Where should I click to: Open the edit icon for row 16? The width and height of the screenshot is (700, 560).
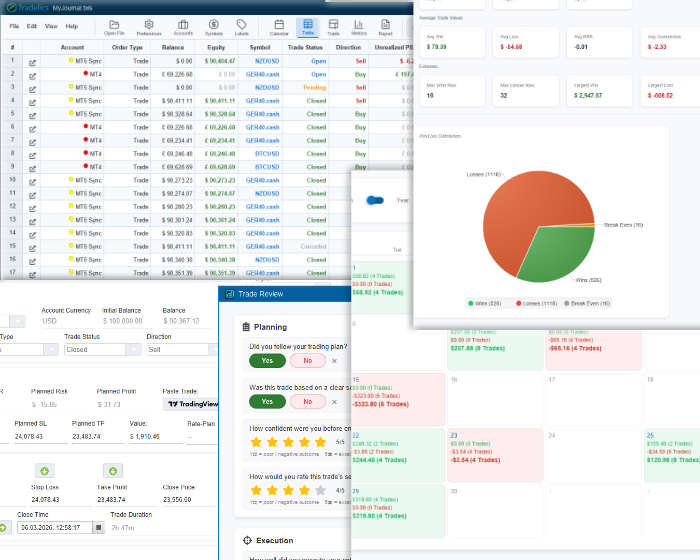pyautogui.click(x=32, y=262)
